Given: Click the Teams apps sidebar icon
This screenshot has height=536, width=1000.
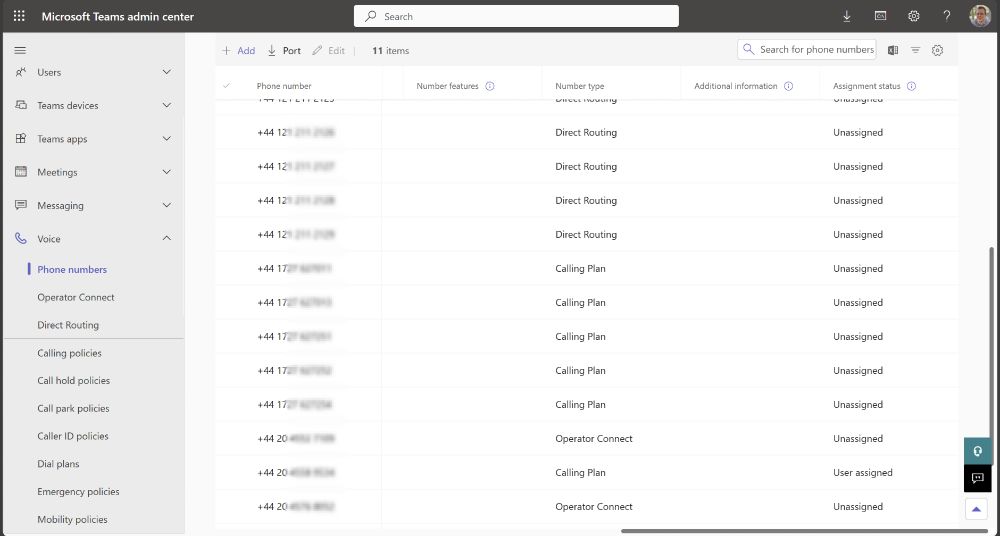Looking at the screenshot, I should pyautogui.click(x=20, y=138).
